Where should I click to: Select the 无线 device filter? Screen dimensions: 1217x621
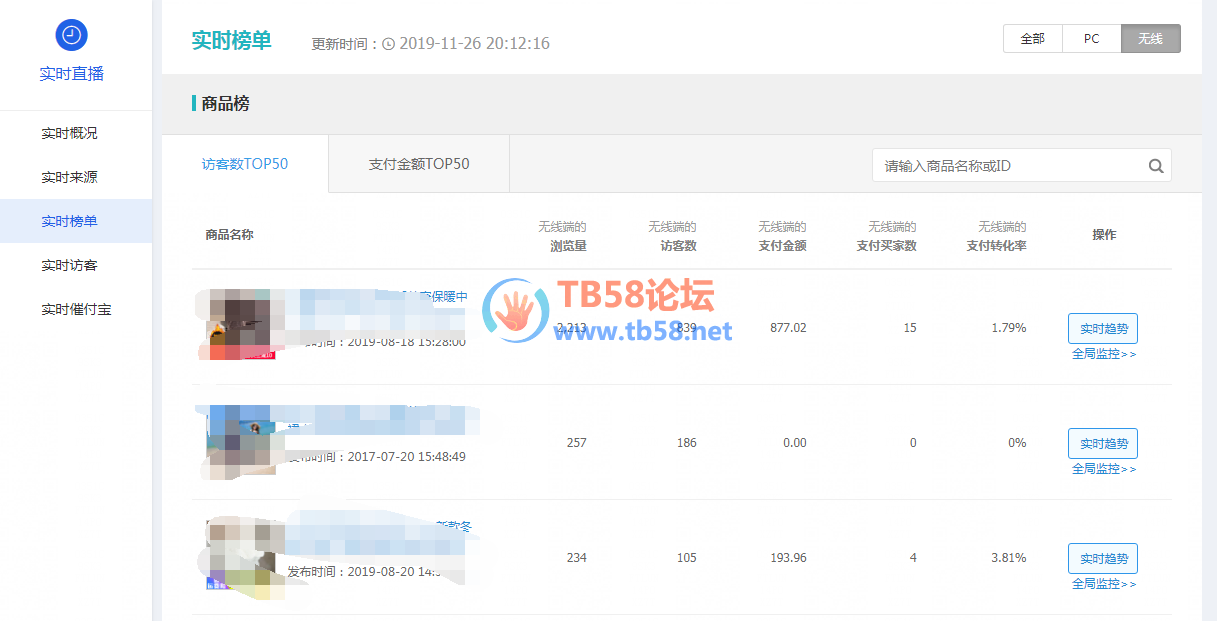(1150, 39)
